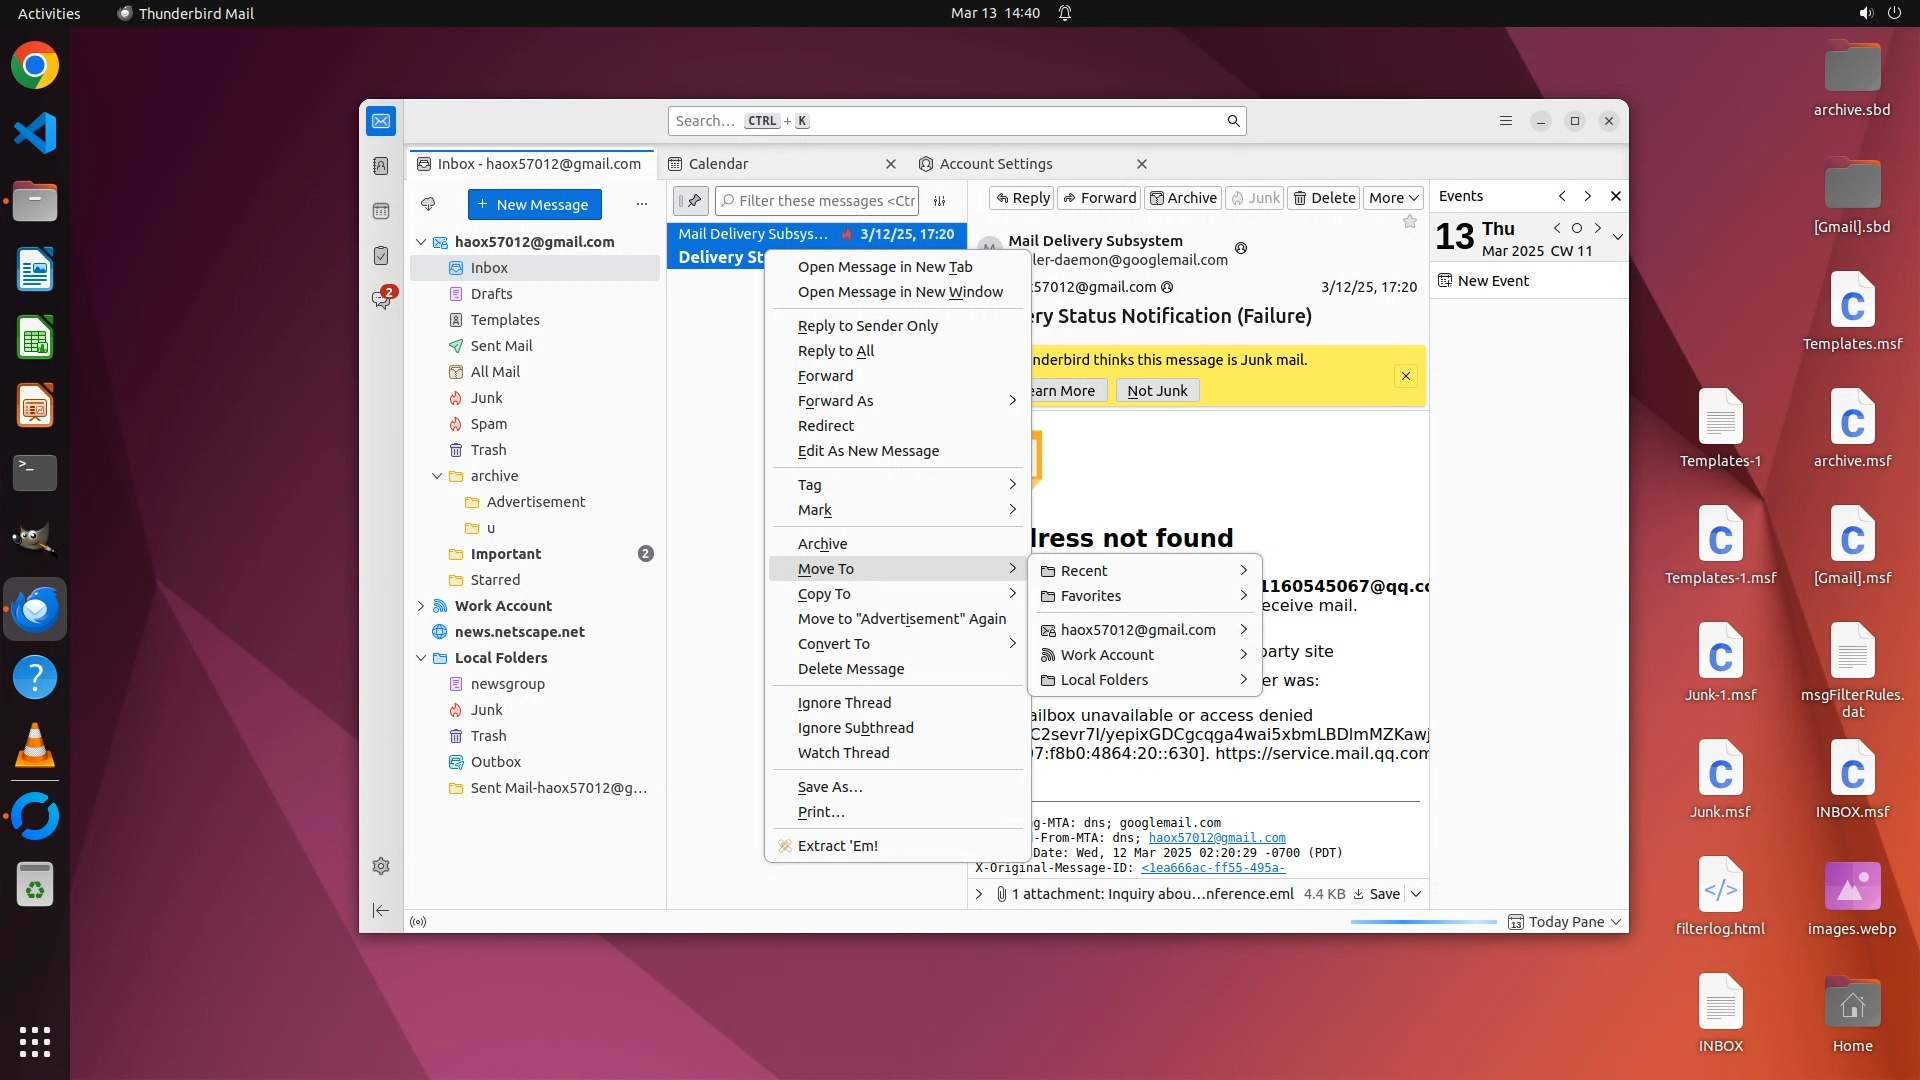Collapse the spaces toolbar
Screen dimensions: 1920x1080
[x=381, y=910]
